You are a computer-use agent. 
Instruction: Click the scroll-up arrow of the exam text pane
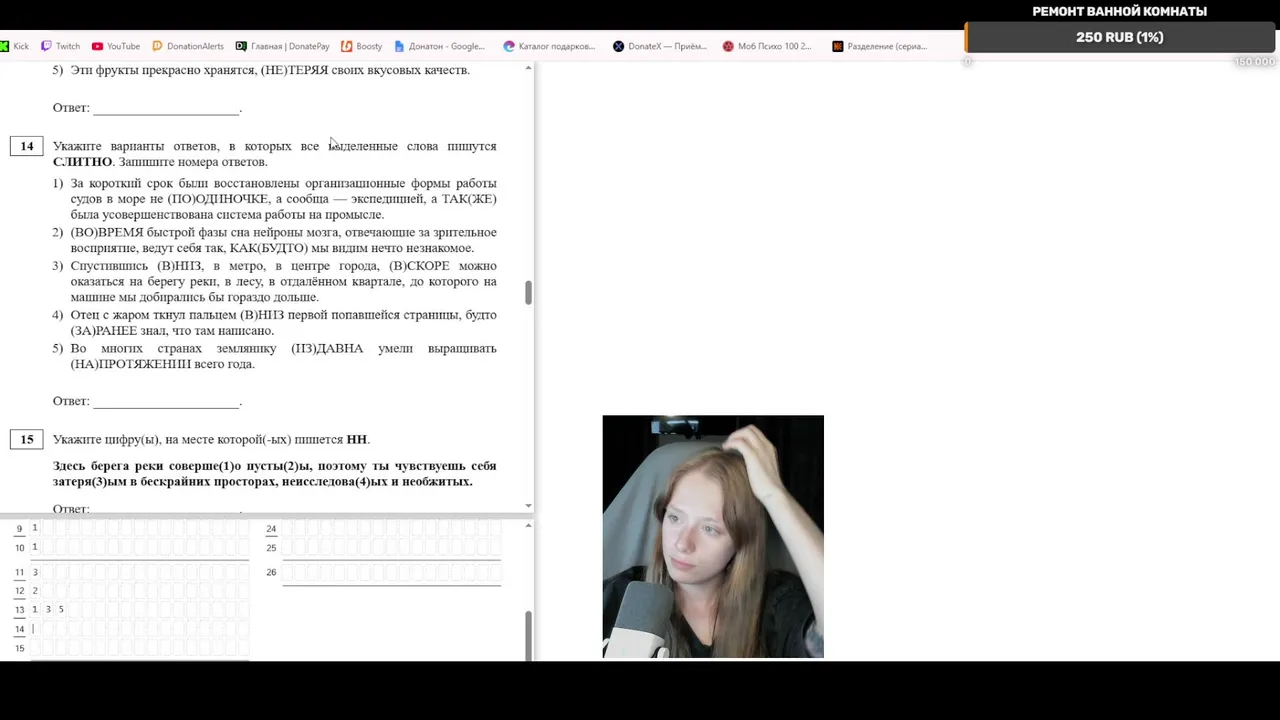(x=528, y=68)
